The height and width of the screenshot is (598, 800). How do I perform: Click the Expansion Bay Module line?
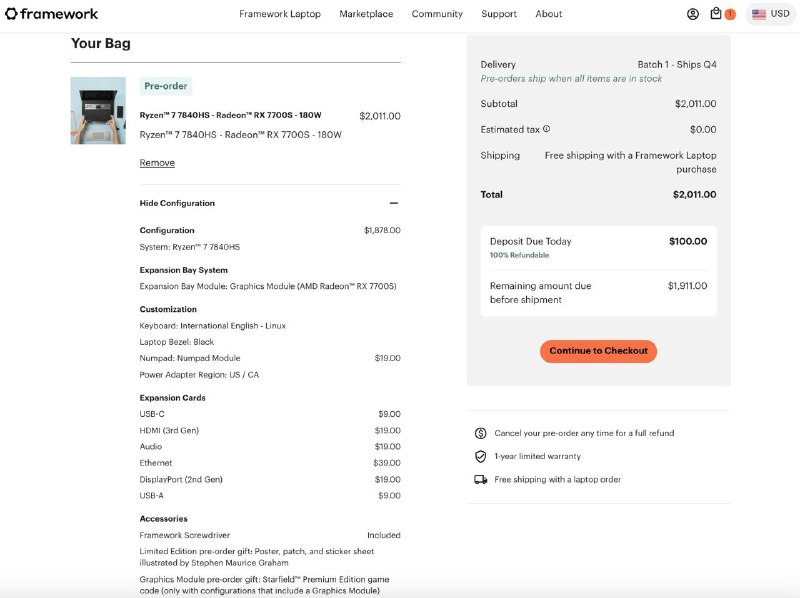click(x=268, y=286)
